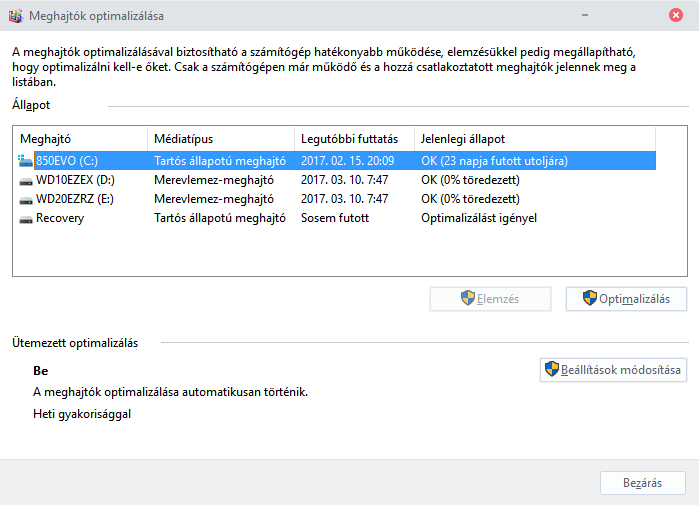The width and height of the screenshot is (699, 505).
Task: Click the SSD icon beside 850EVO (C:)
Action: (x=26, y=160)
